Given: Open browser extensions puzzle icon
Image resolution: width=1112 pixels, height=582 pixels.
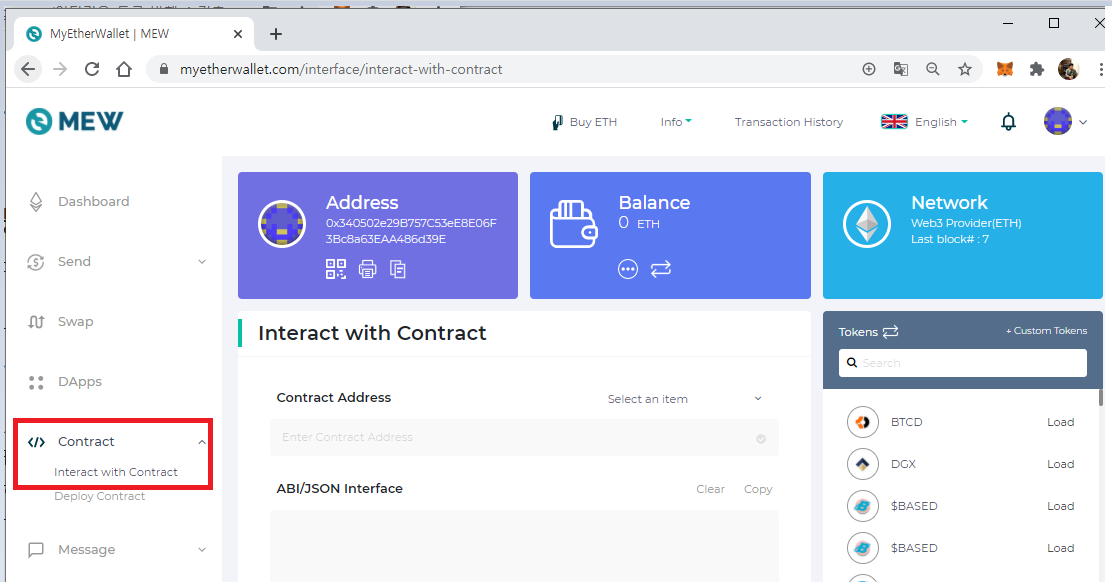Looking at the screenshot, I should coord(1037,69).
